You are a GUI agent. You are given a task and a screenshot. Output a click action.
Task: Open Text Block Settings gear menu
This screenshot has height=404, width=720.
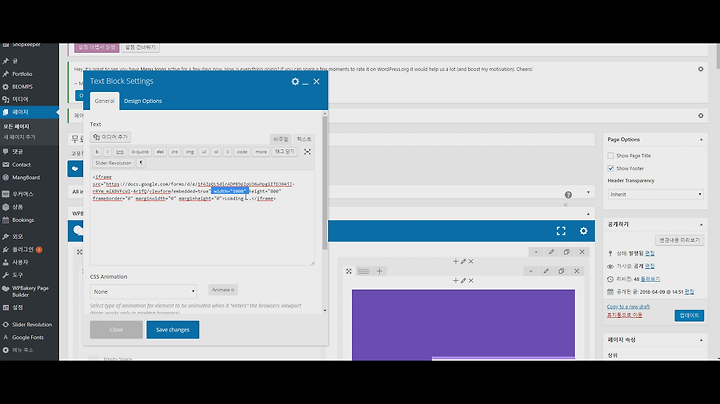click(x=295, y=81)
